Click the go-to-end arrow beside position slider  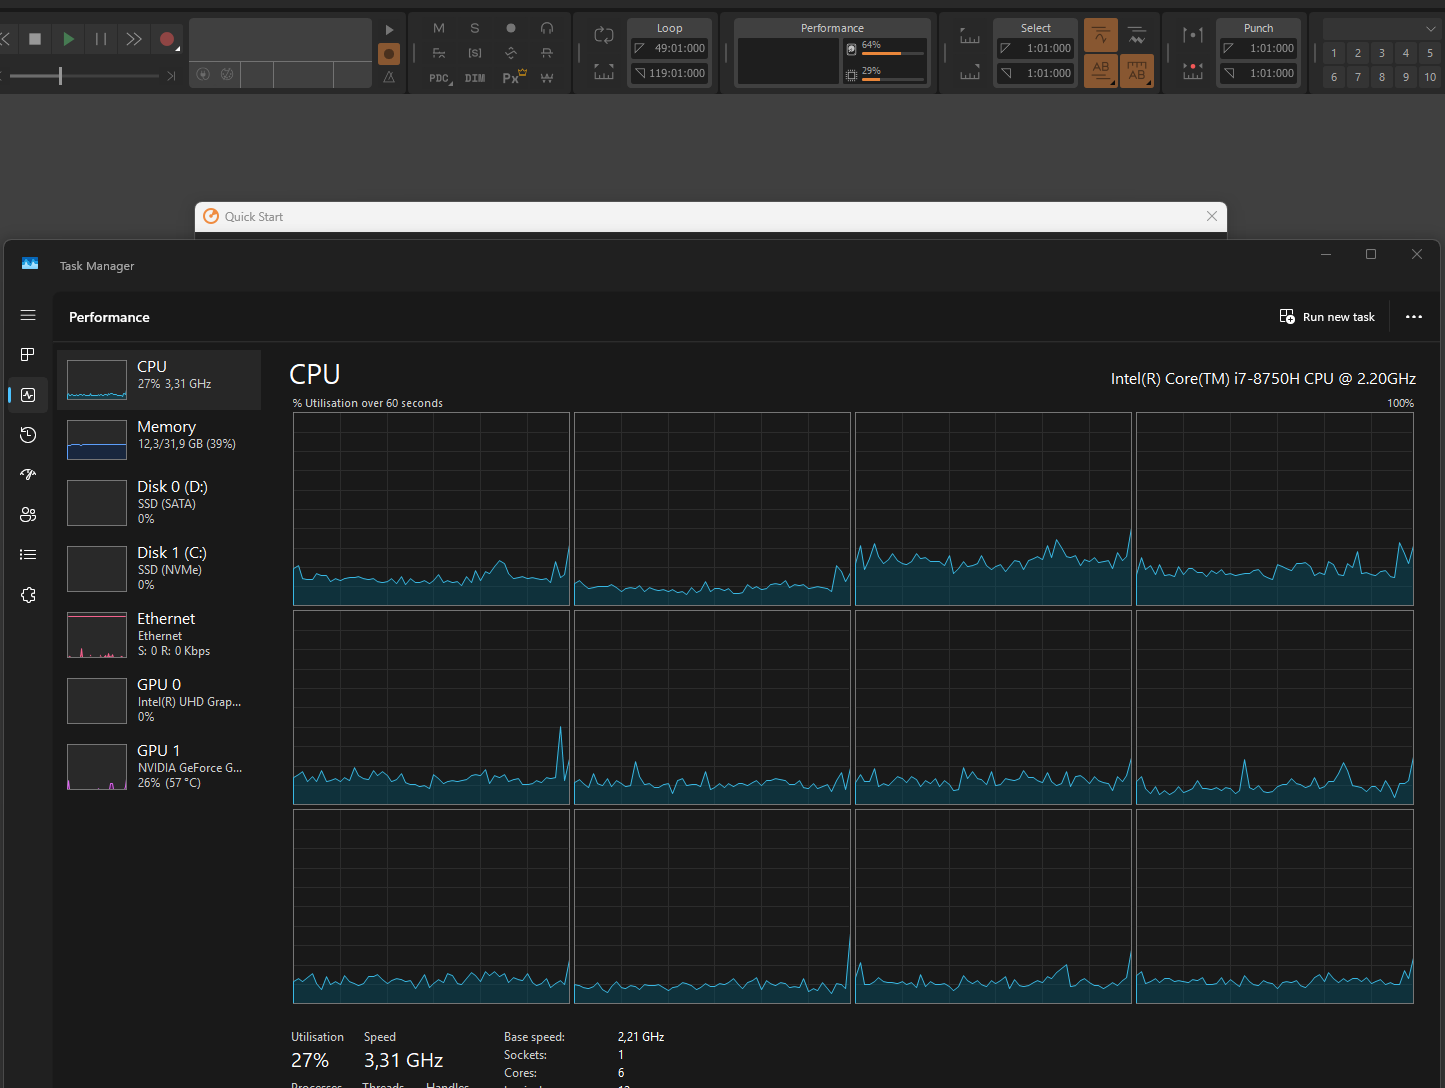(x=171, y=76)
